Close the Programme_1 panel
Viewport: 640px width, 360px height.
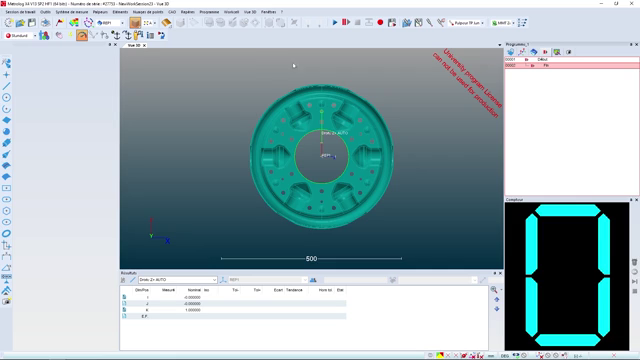[636, 44]
